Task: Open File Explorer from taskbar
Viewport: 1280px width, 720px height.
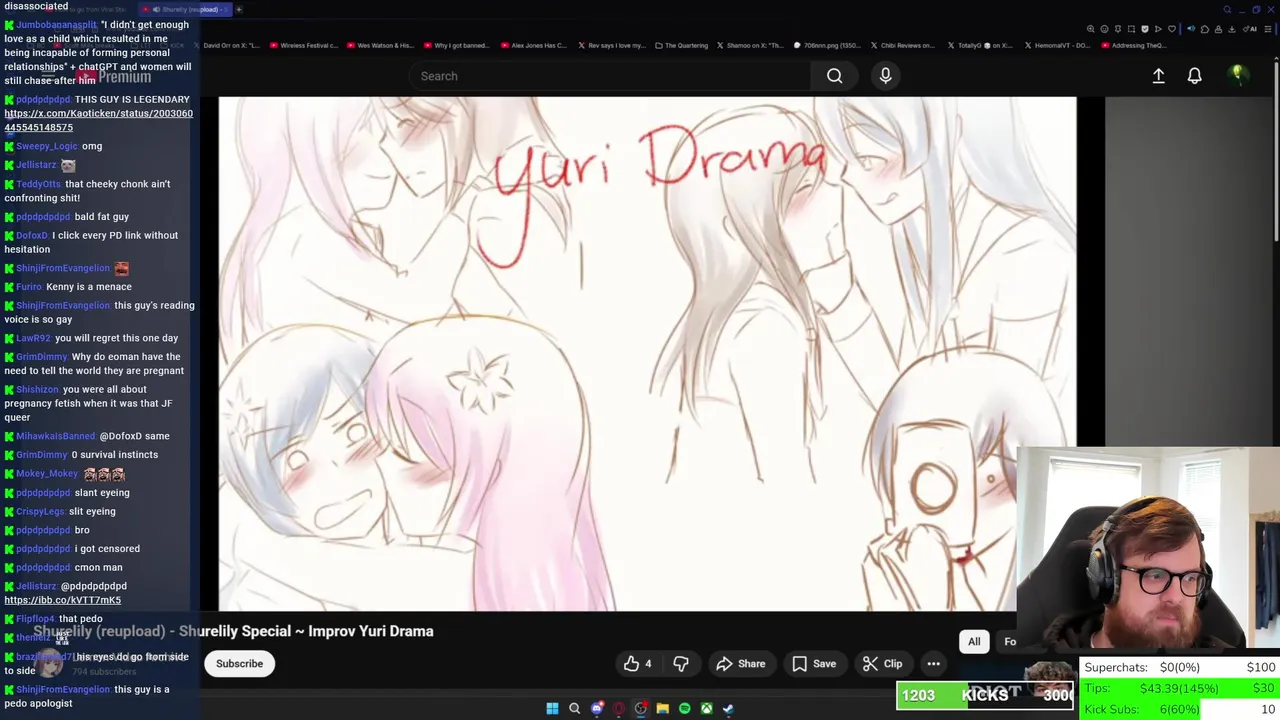Action: click(662, 708)
